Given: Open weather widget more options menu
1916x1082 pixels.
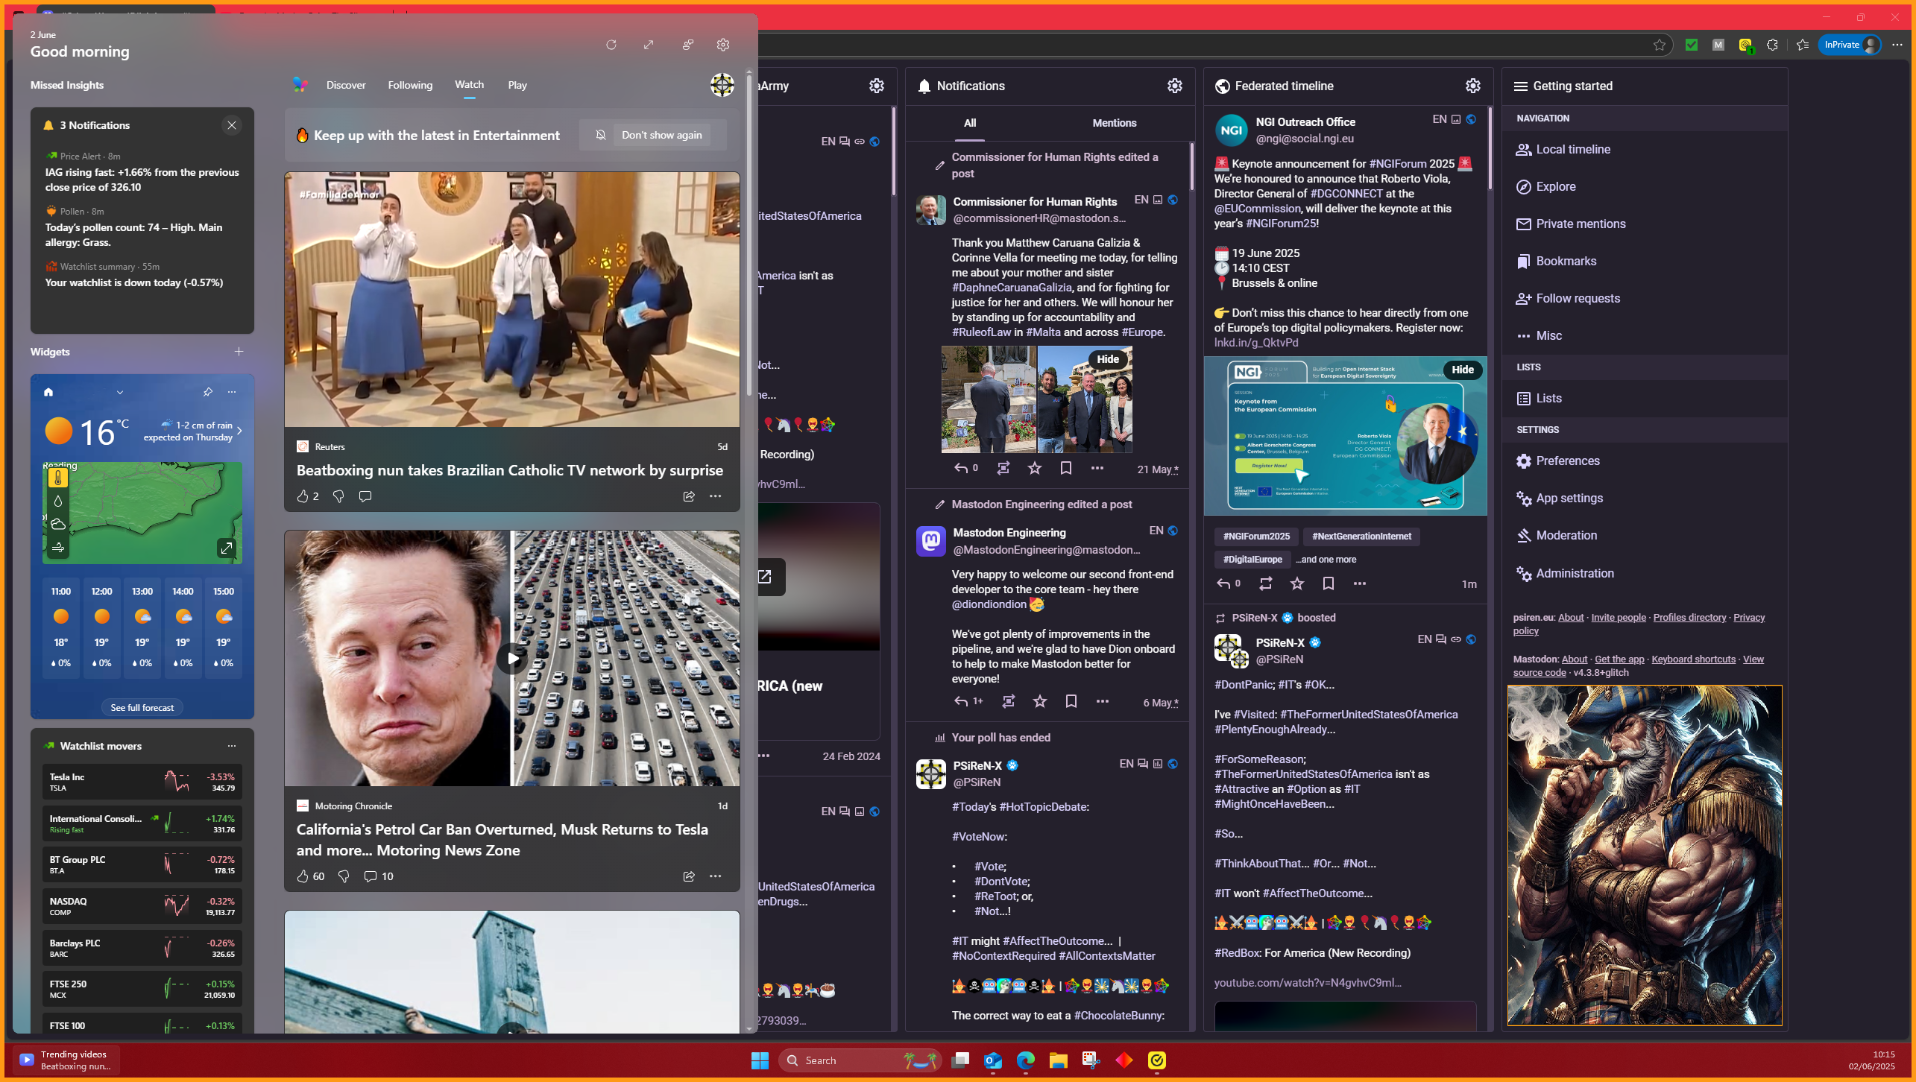Looking at the screenshot, I should (232, 392).
